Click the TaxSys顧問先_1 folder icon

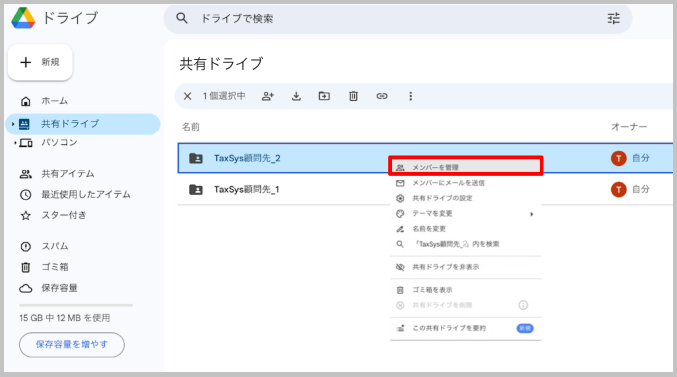pyautogui.click(x=196, y=190)
